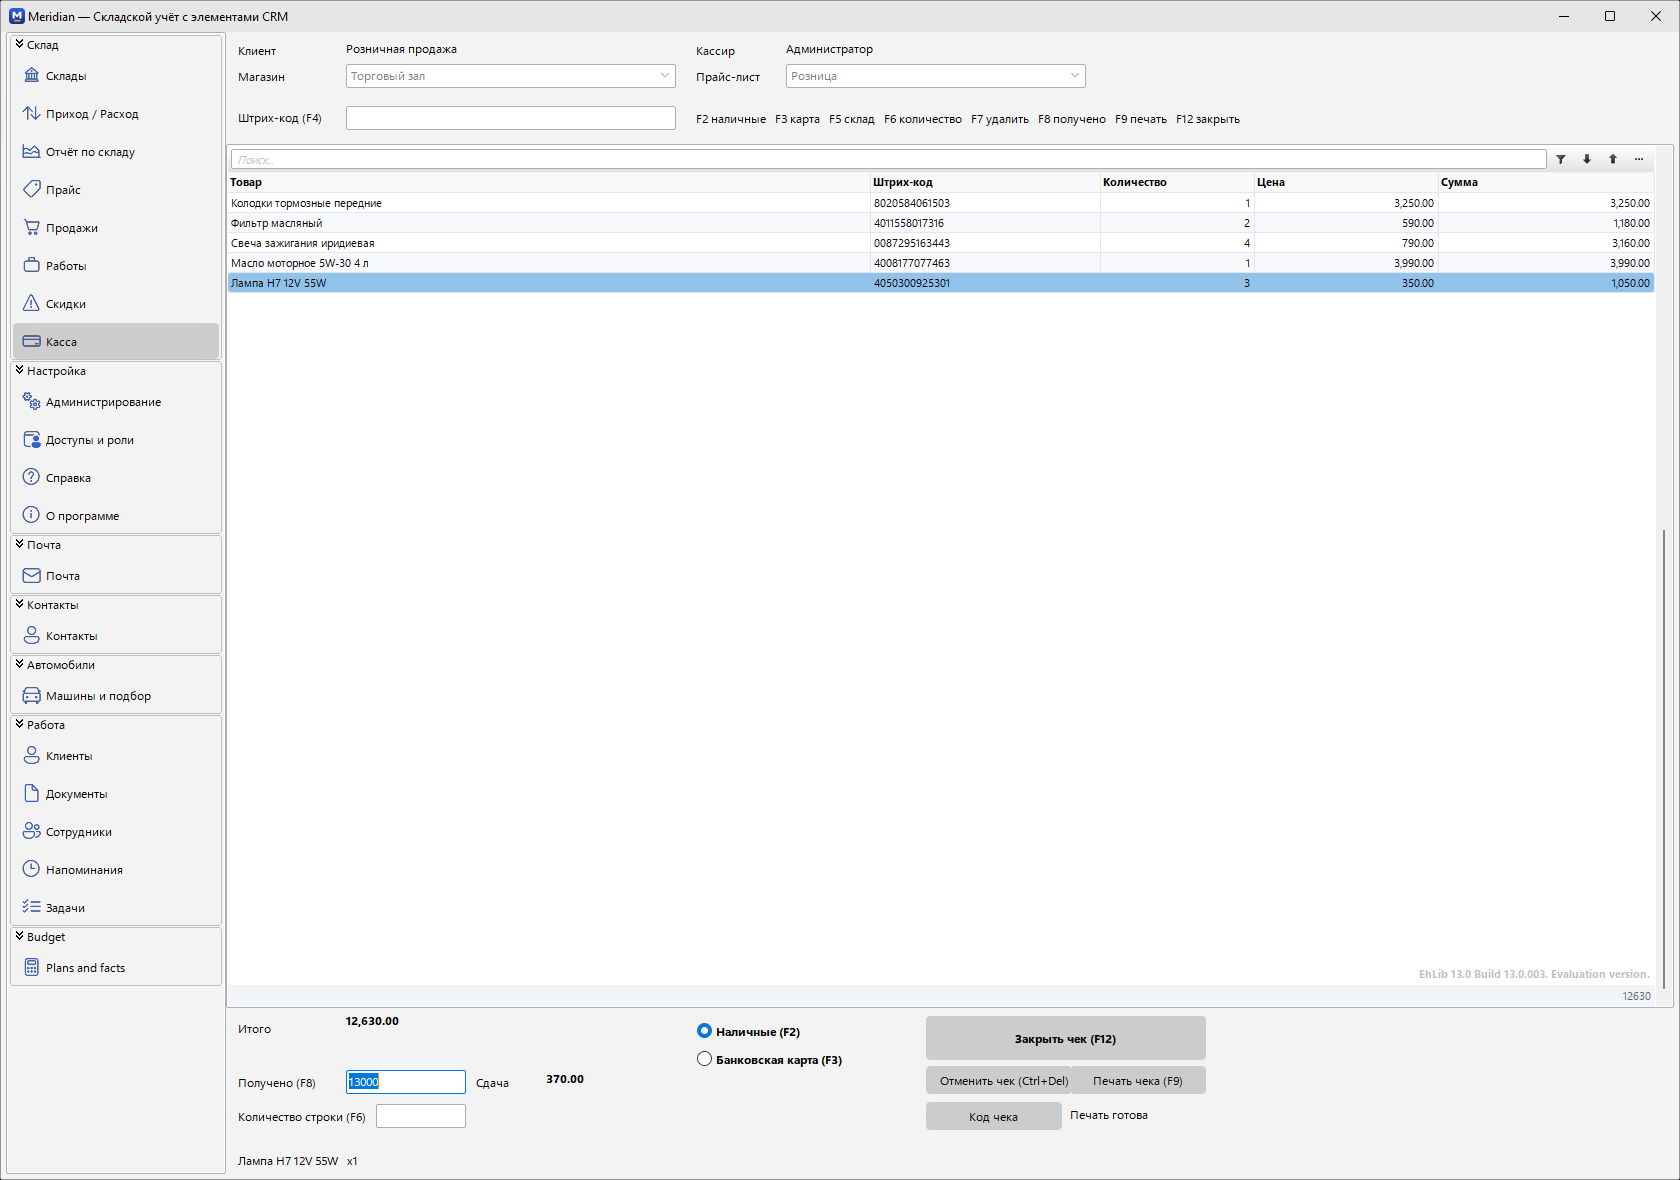This screenshot has height=1180, width=1680.
Task: Select the Фильтр масляный row
Action: point(941,223)
